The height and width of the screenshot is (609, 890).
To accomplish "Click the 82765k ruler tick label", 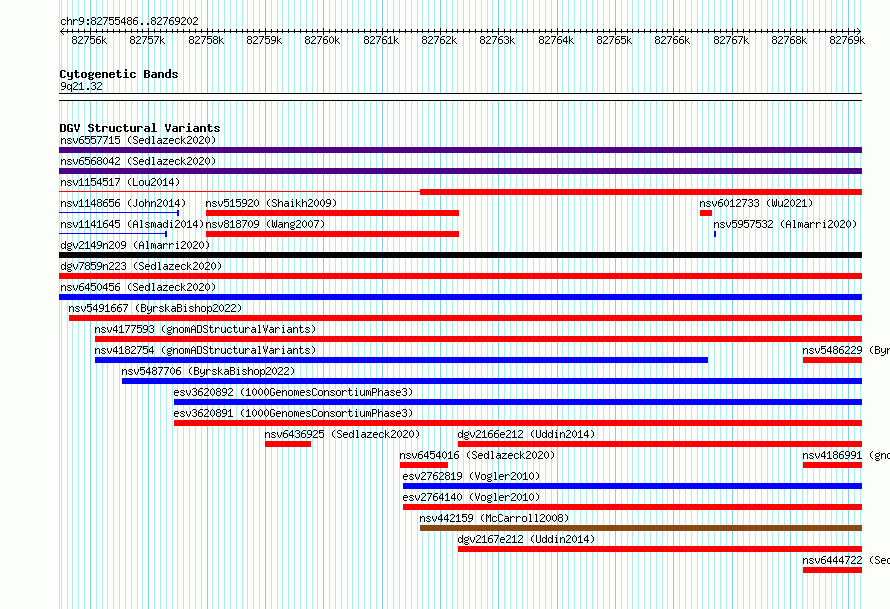I will click(614, 40).
